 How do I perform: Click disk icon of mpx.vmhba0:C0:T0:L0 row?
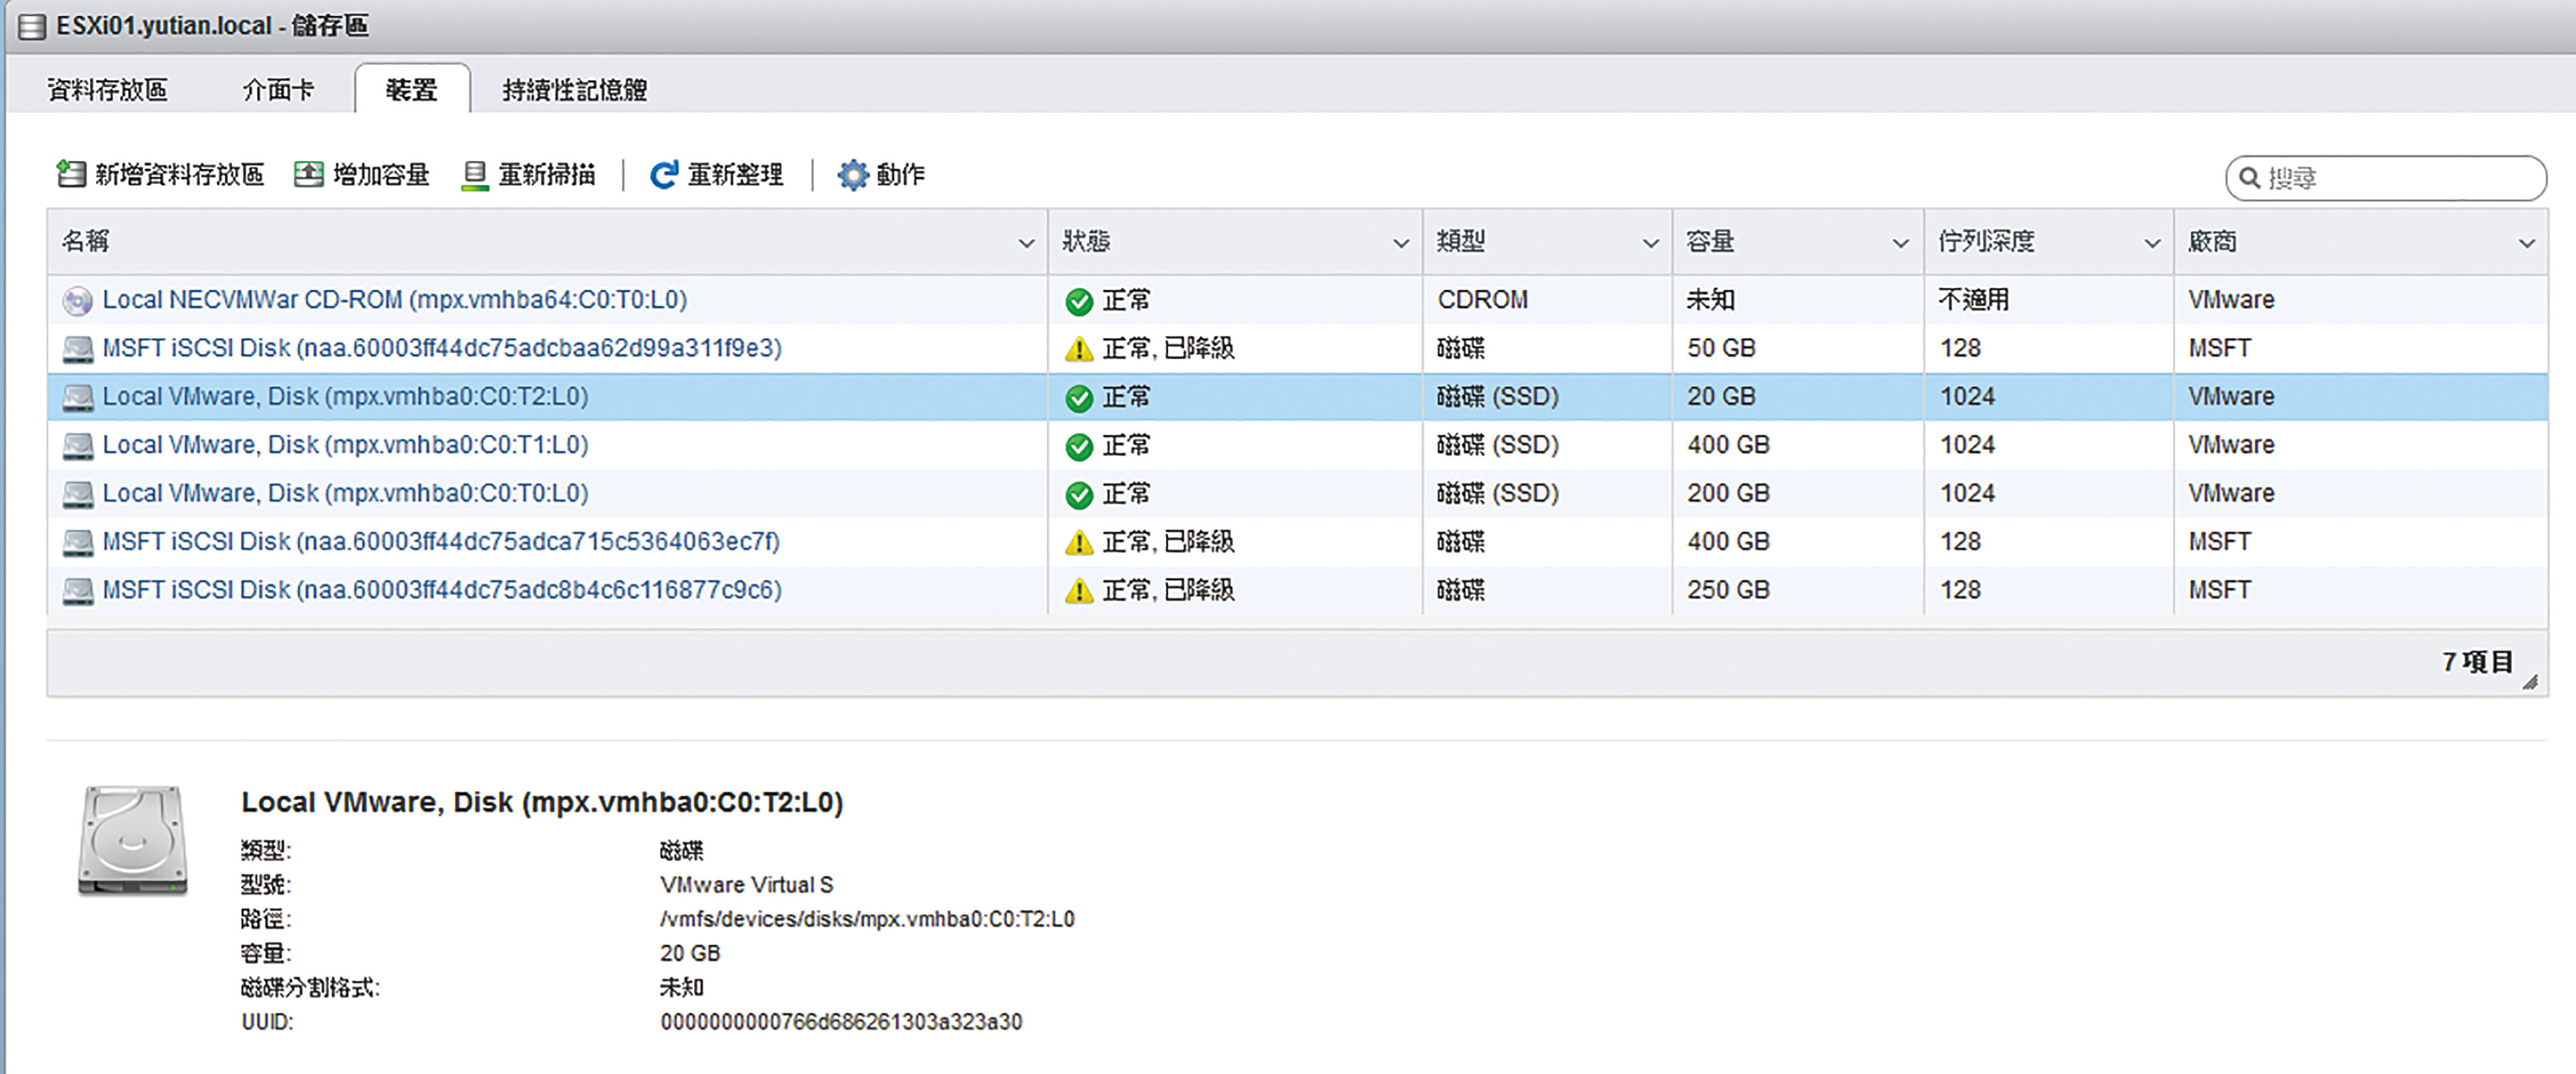tap(78, 494)
